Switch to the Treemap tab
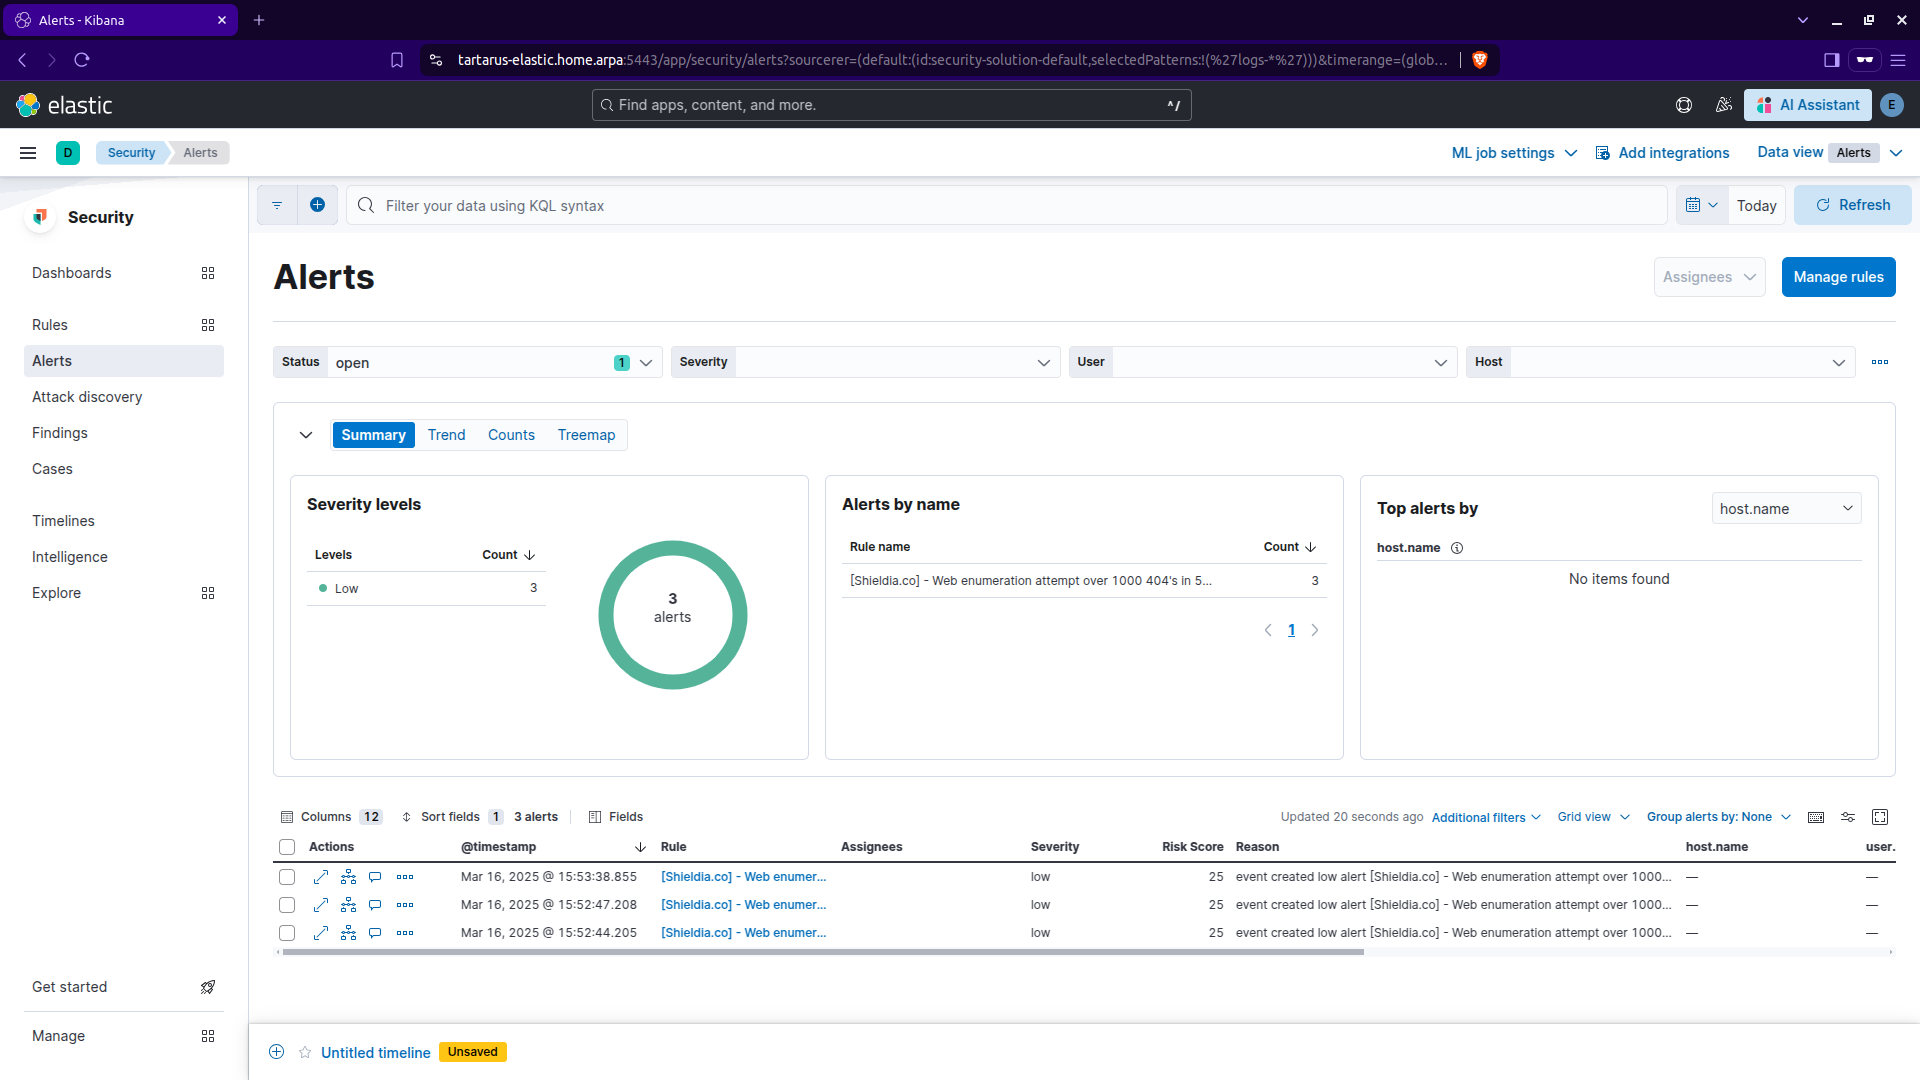1920x1080 pixels. (586, 435)
